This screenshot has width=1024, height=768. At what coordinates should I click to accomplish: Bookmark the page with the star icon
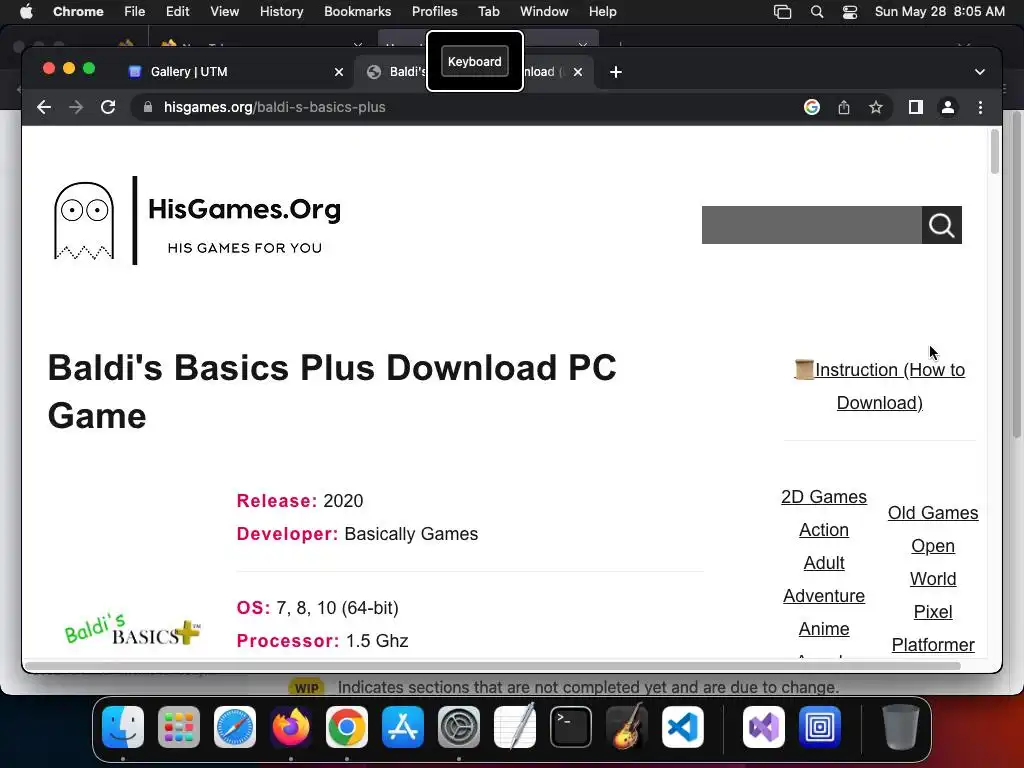[876, 107]
